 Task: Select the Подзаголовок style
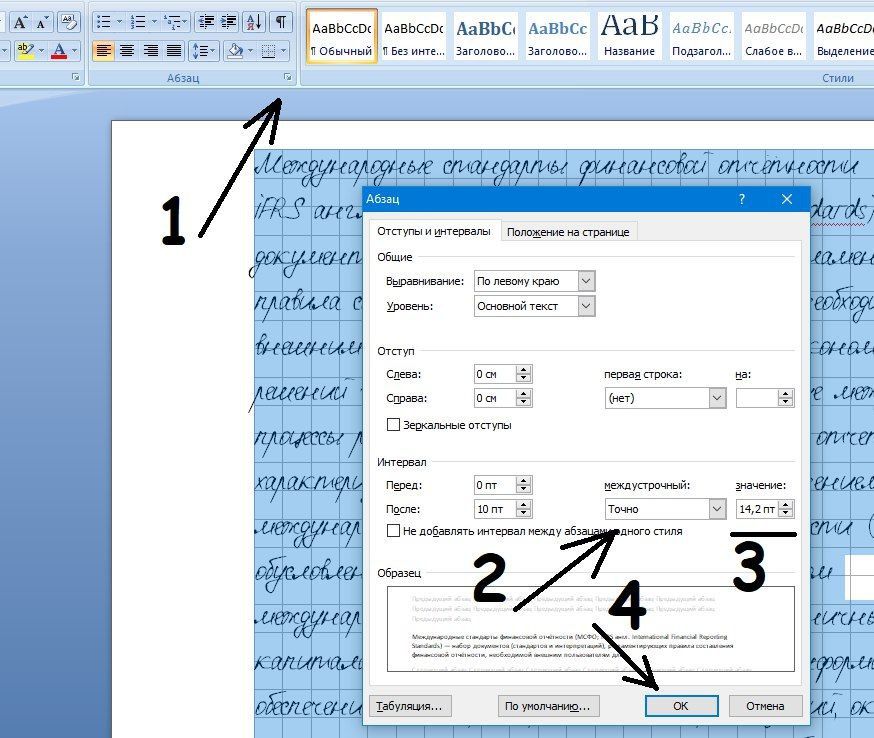[701, 36]
